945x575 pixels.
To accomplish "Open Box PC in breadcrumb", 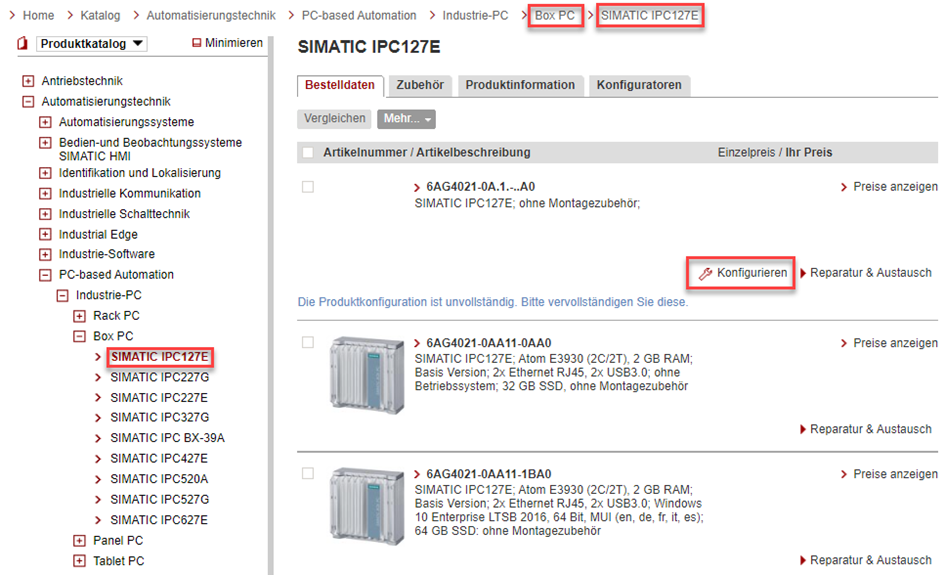I will [555, 16].
